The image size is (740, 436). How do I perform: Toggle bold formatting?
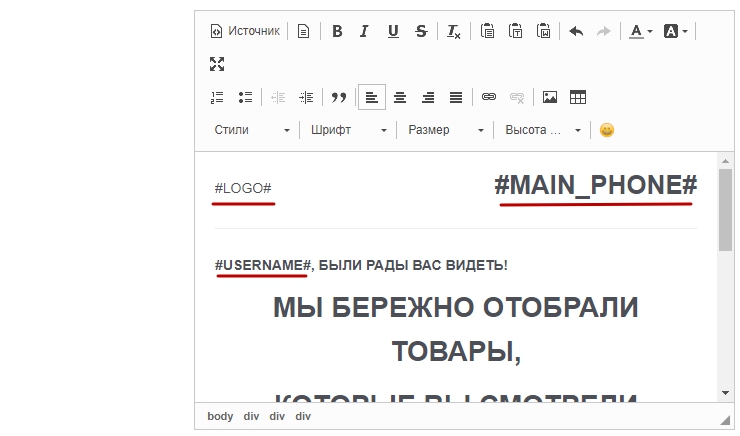pos(337,31)
